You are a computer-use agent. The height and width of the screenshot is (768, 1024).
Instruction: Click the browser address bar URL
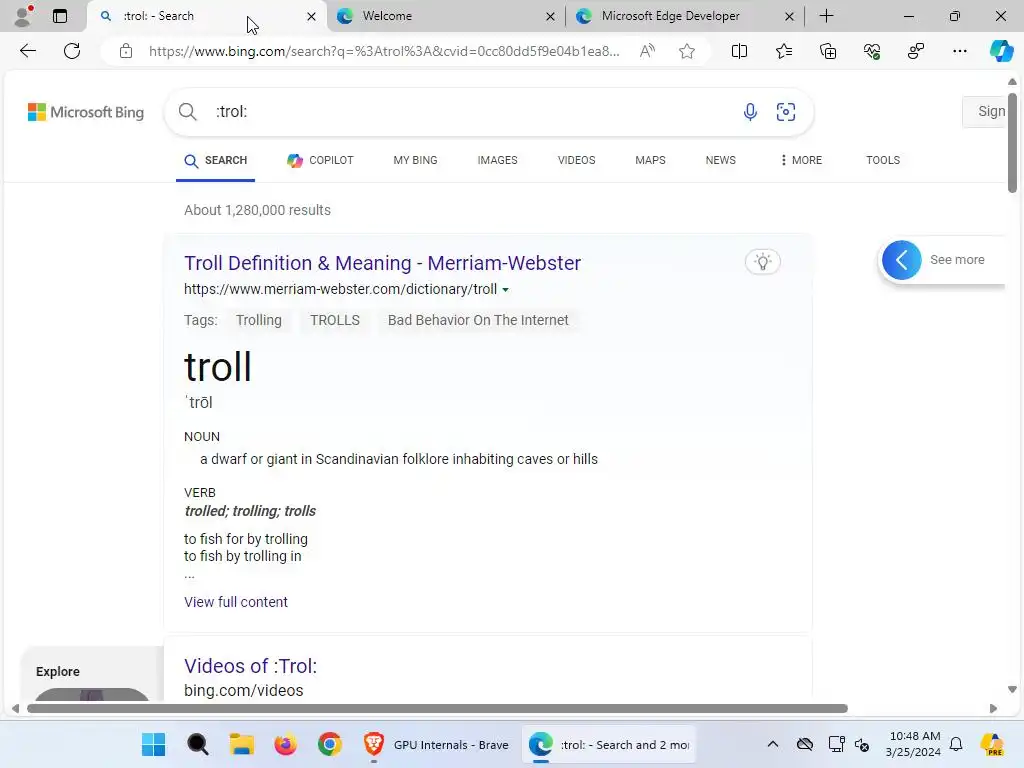tap(383, 51)
